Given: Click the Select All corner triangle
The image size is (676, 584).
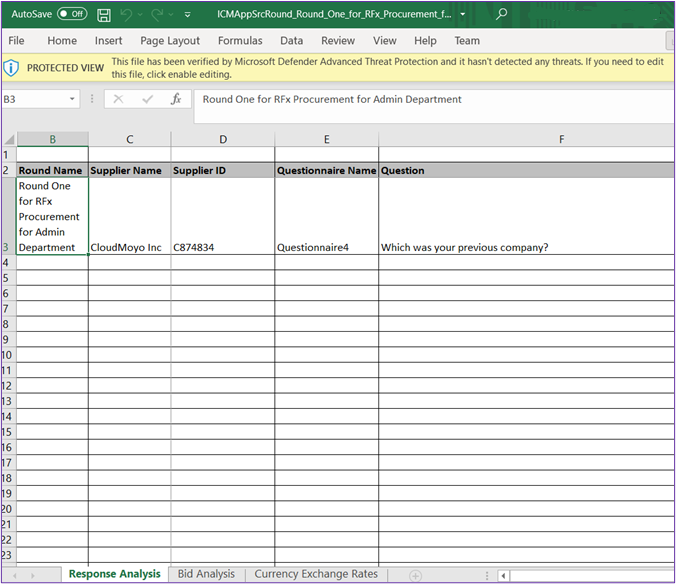Looking at the screenshot, I should click(9, 139).
